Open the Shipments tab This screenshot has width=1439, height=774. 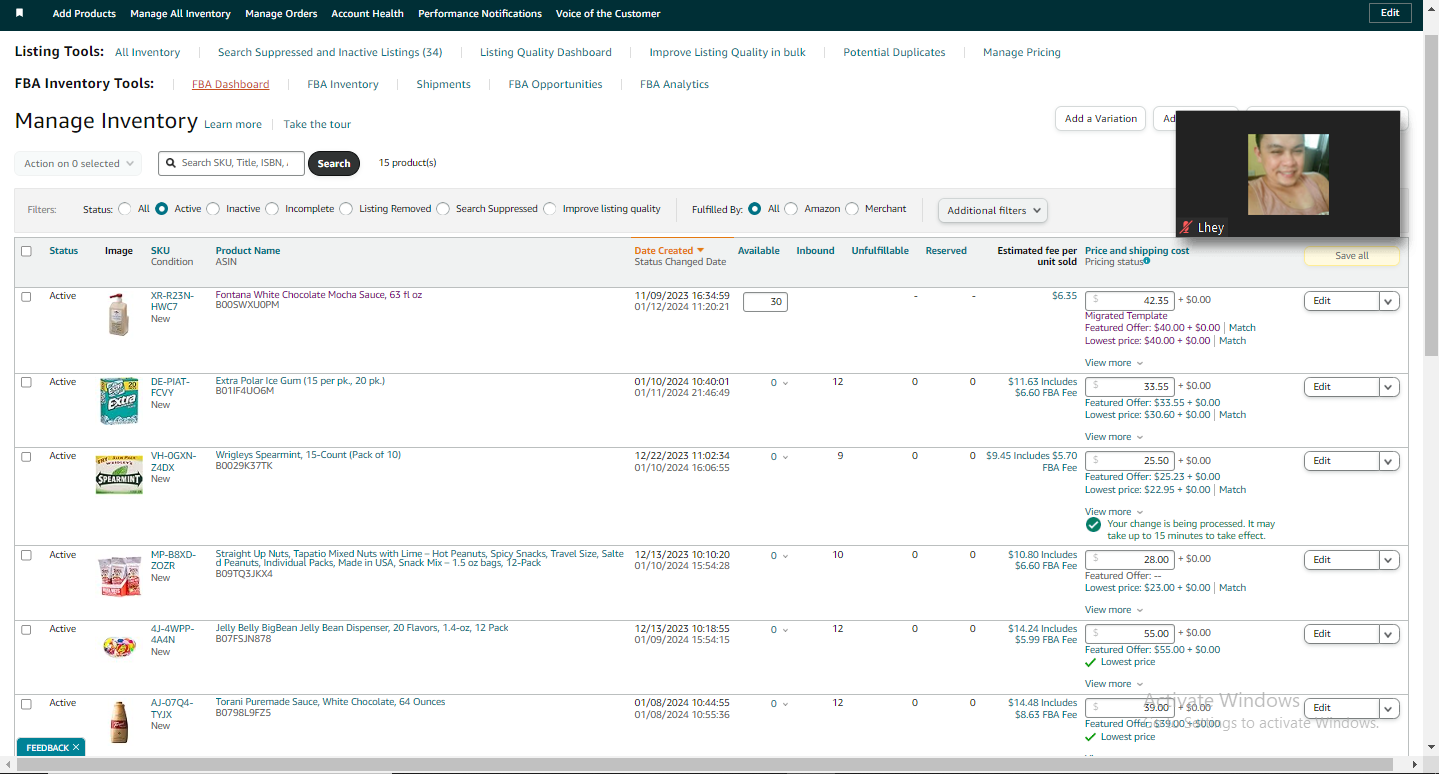pos(443,85)
